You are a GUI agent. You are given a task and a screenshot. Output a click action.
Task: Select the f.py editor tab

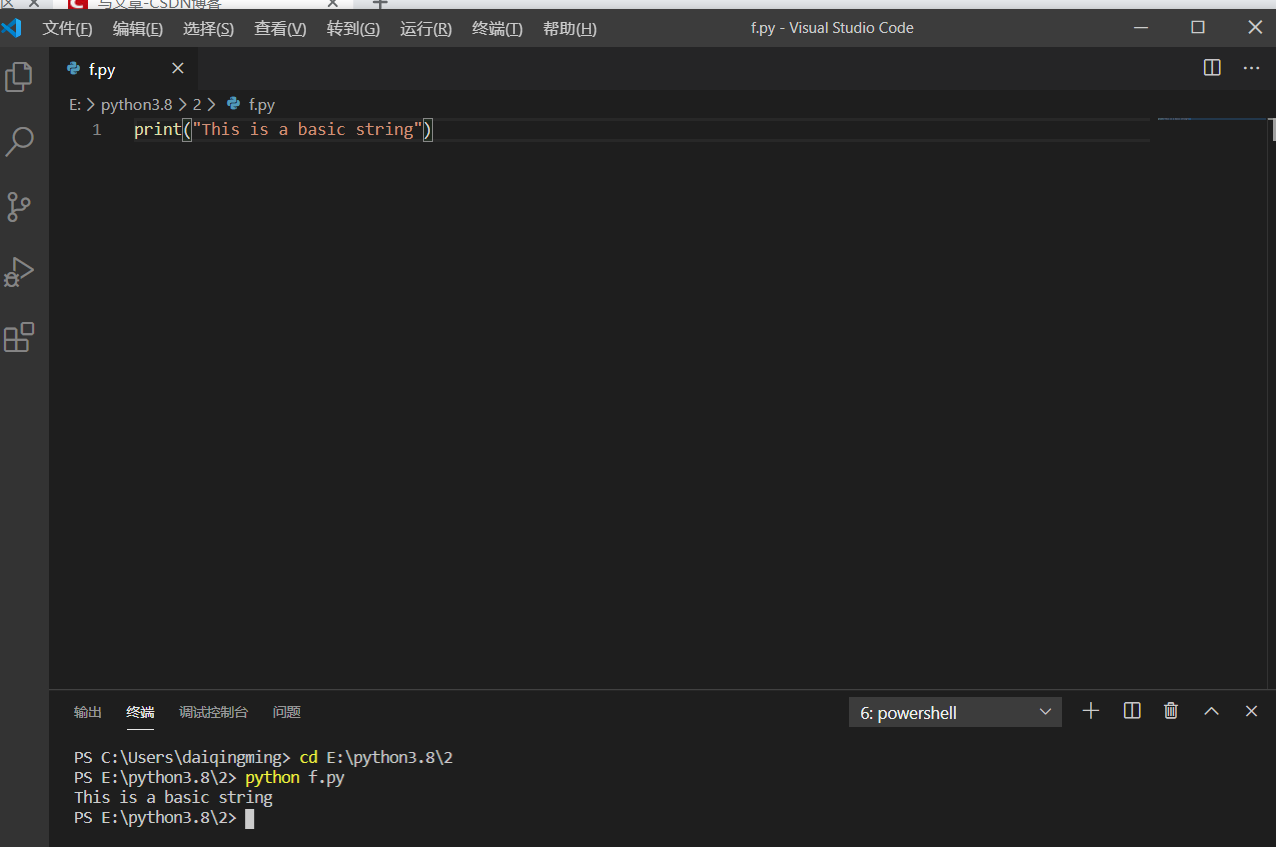point(123,68)
